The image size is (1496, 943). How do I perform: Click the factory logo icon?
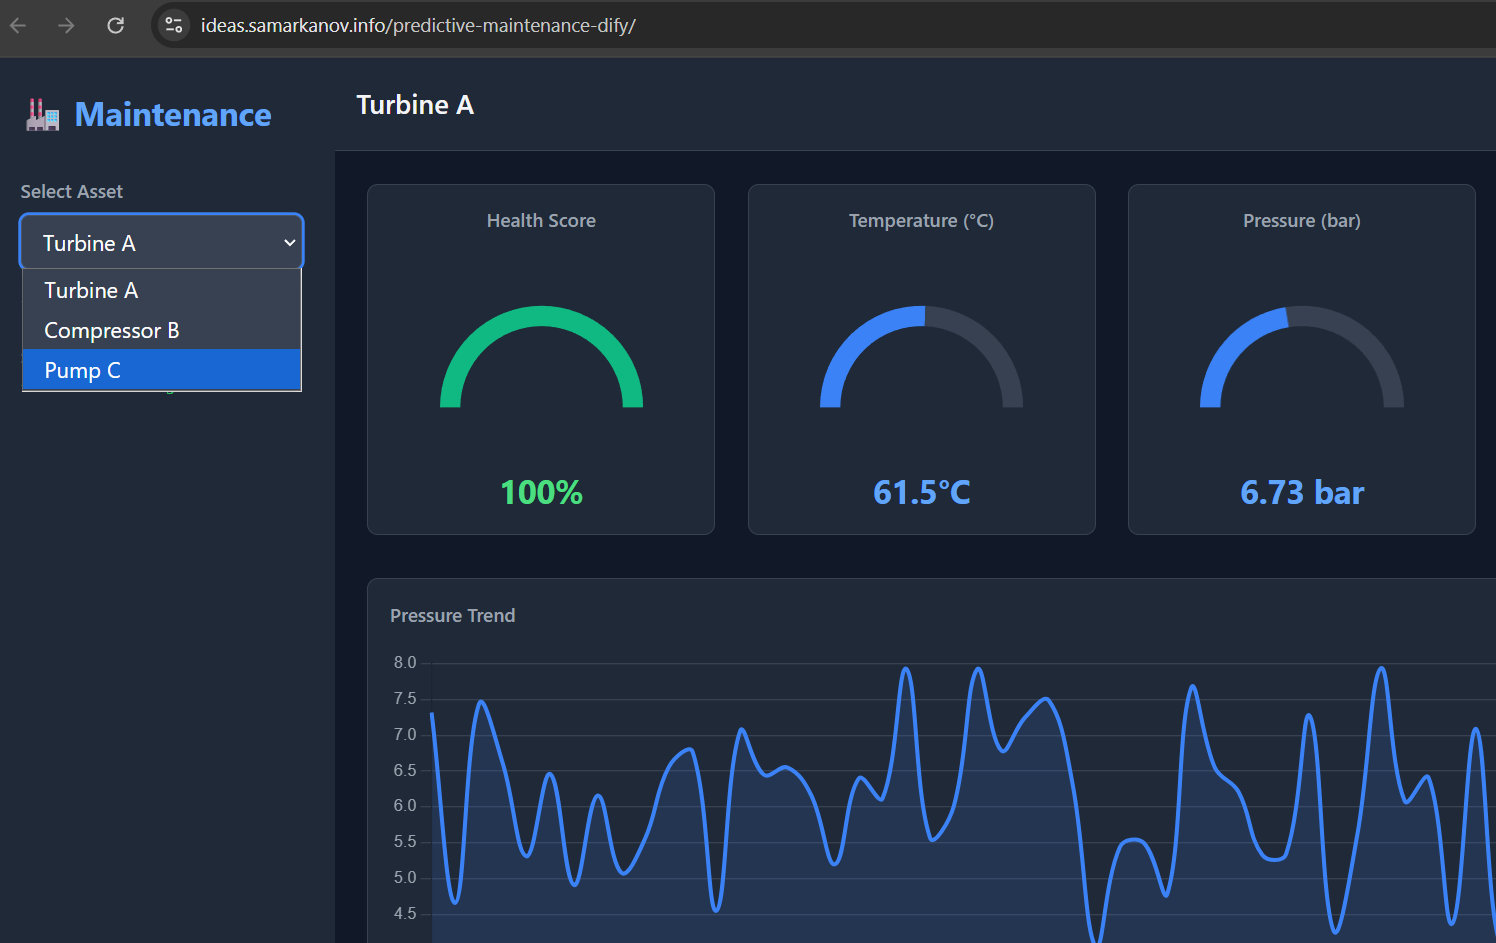[42, 114]
